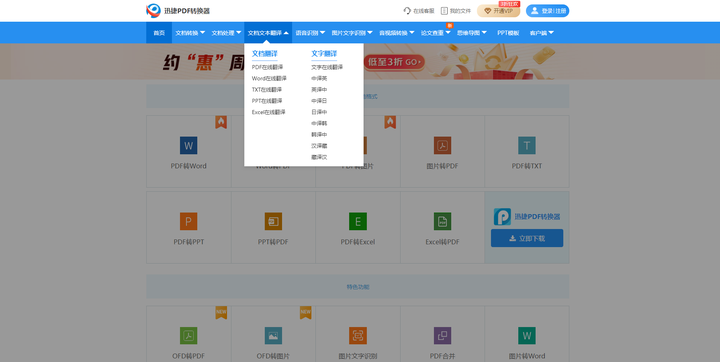The width and height of the screenshot is (720, 362).
Task: Expand the 论文查重 nav dropdown
Action: point(436,33)
